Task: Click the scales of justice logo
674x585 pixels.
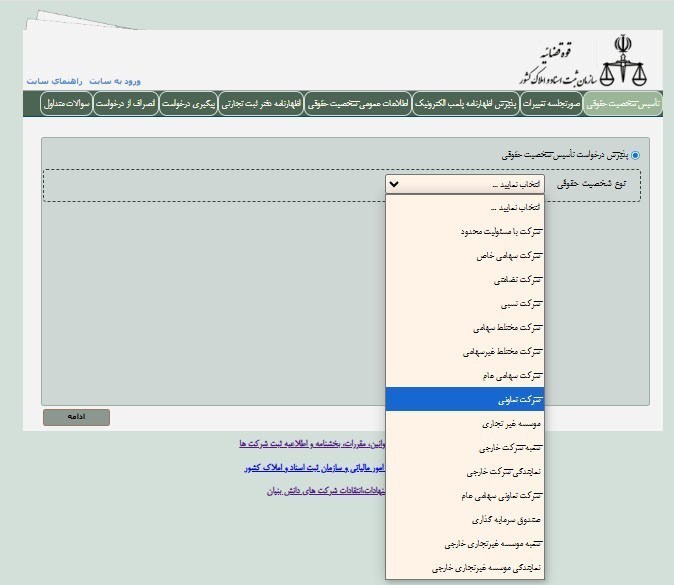Action: (x=622, y=62)
